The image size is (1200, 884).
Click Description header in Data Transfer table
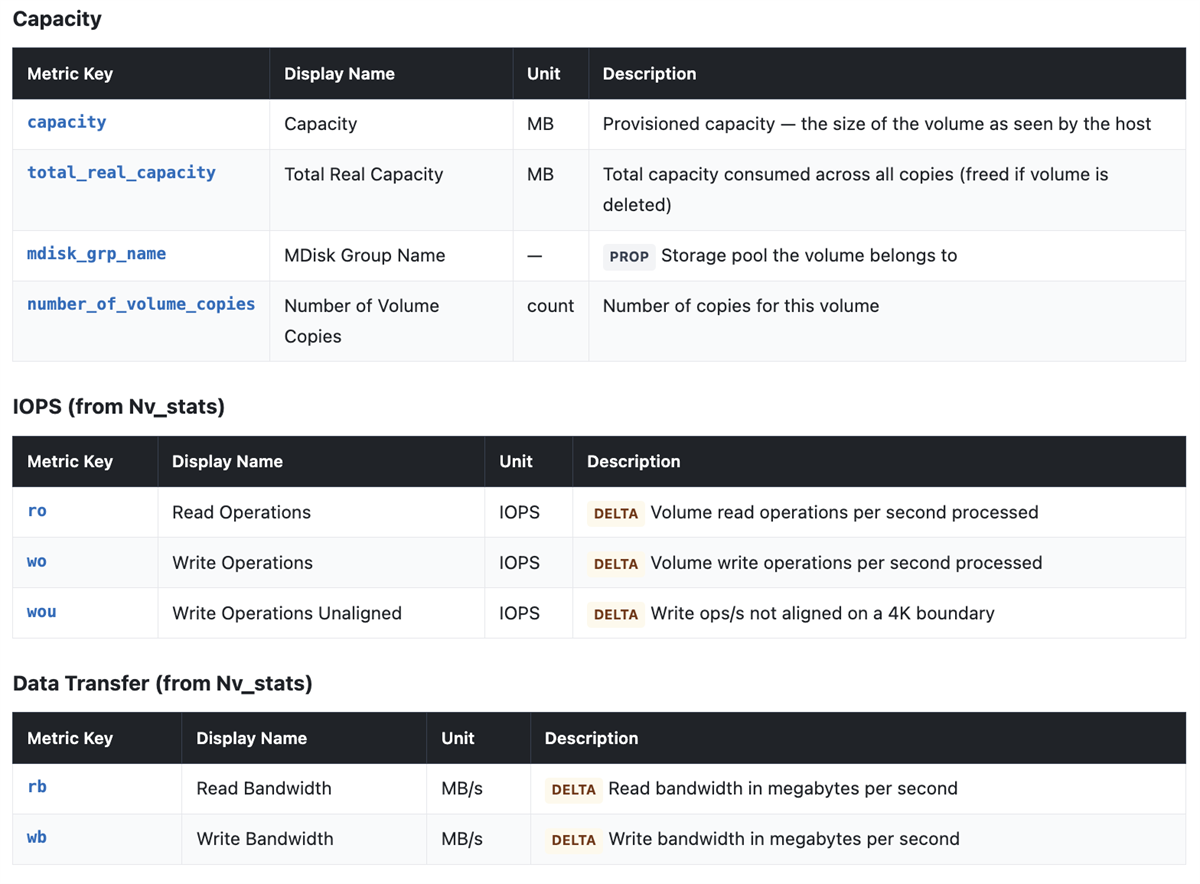591,739
